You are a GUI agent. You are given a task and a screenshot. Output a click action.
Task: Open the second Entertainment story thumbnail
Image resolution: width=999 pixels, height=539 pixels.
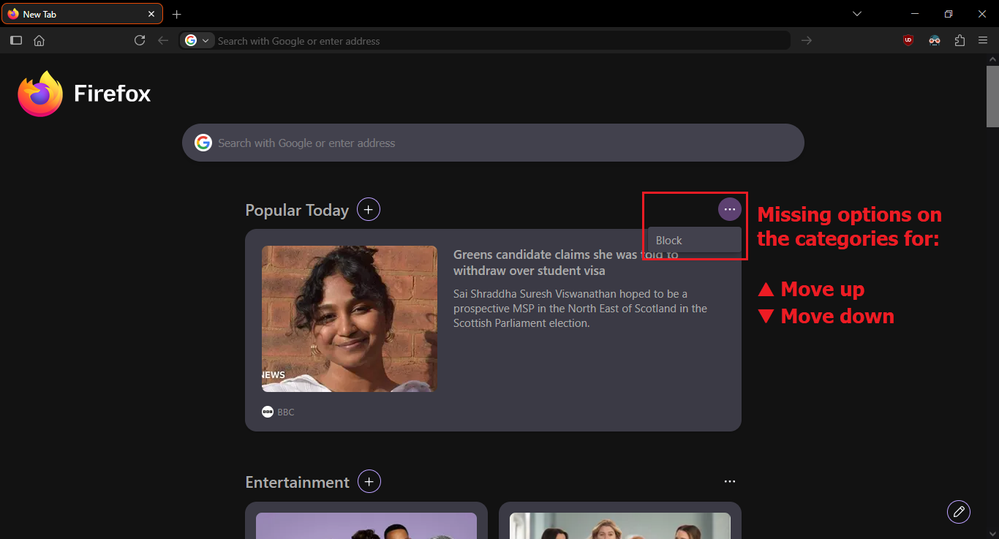pos(620,526)
